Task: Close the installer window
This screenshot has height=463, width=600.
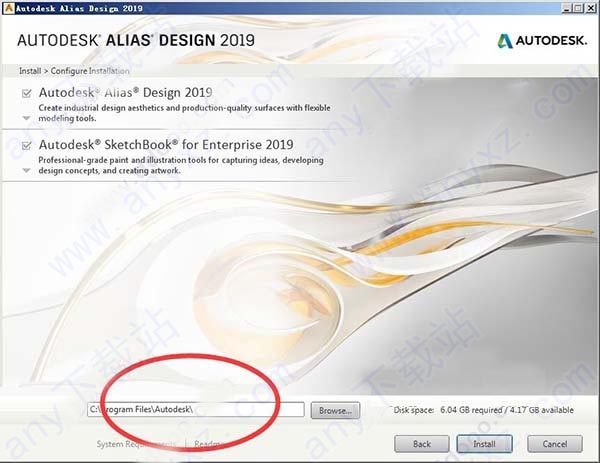Action: tap(590, 8)
